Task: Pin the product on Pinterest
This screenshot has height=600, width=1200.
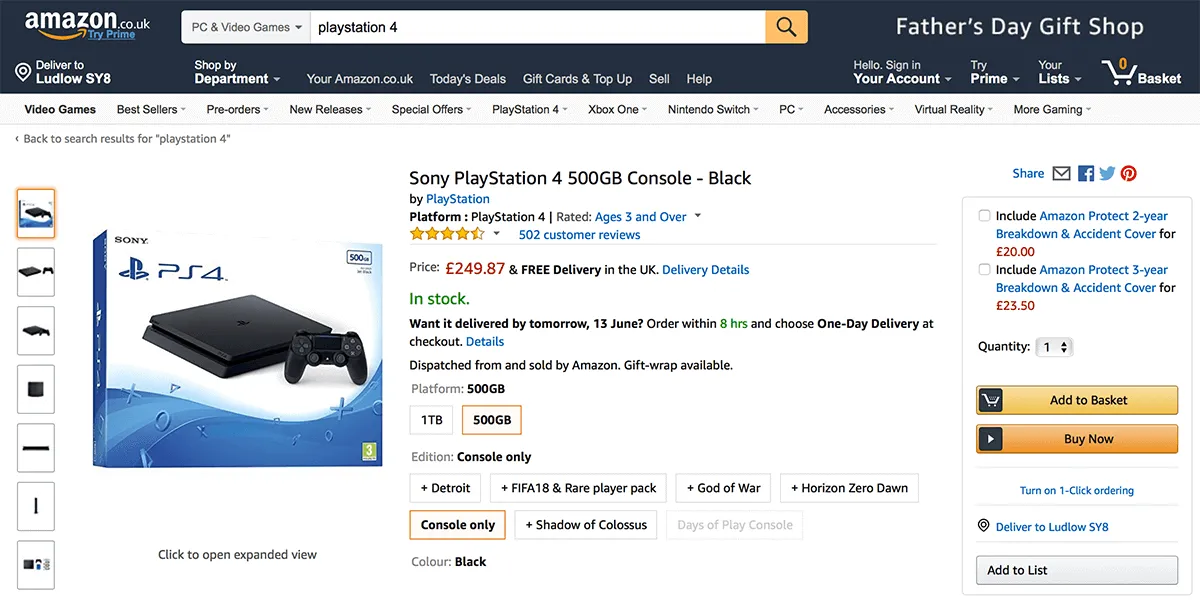Action: pos(1128,173)
